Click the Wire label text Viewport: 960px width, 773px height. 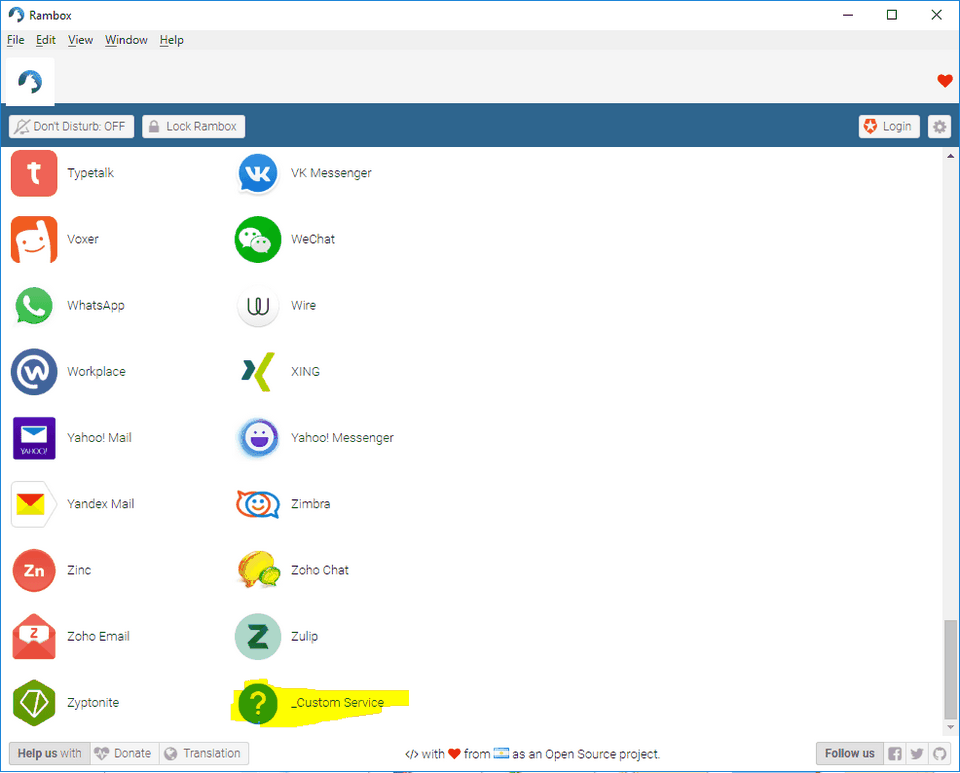point(304,305)
